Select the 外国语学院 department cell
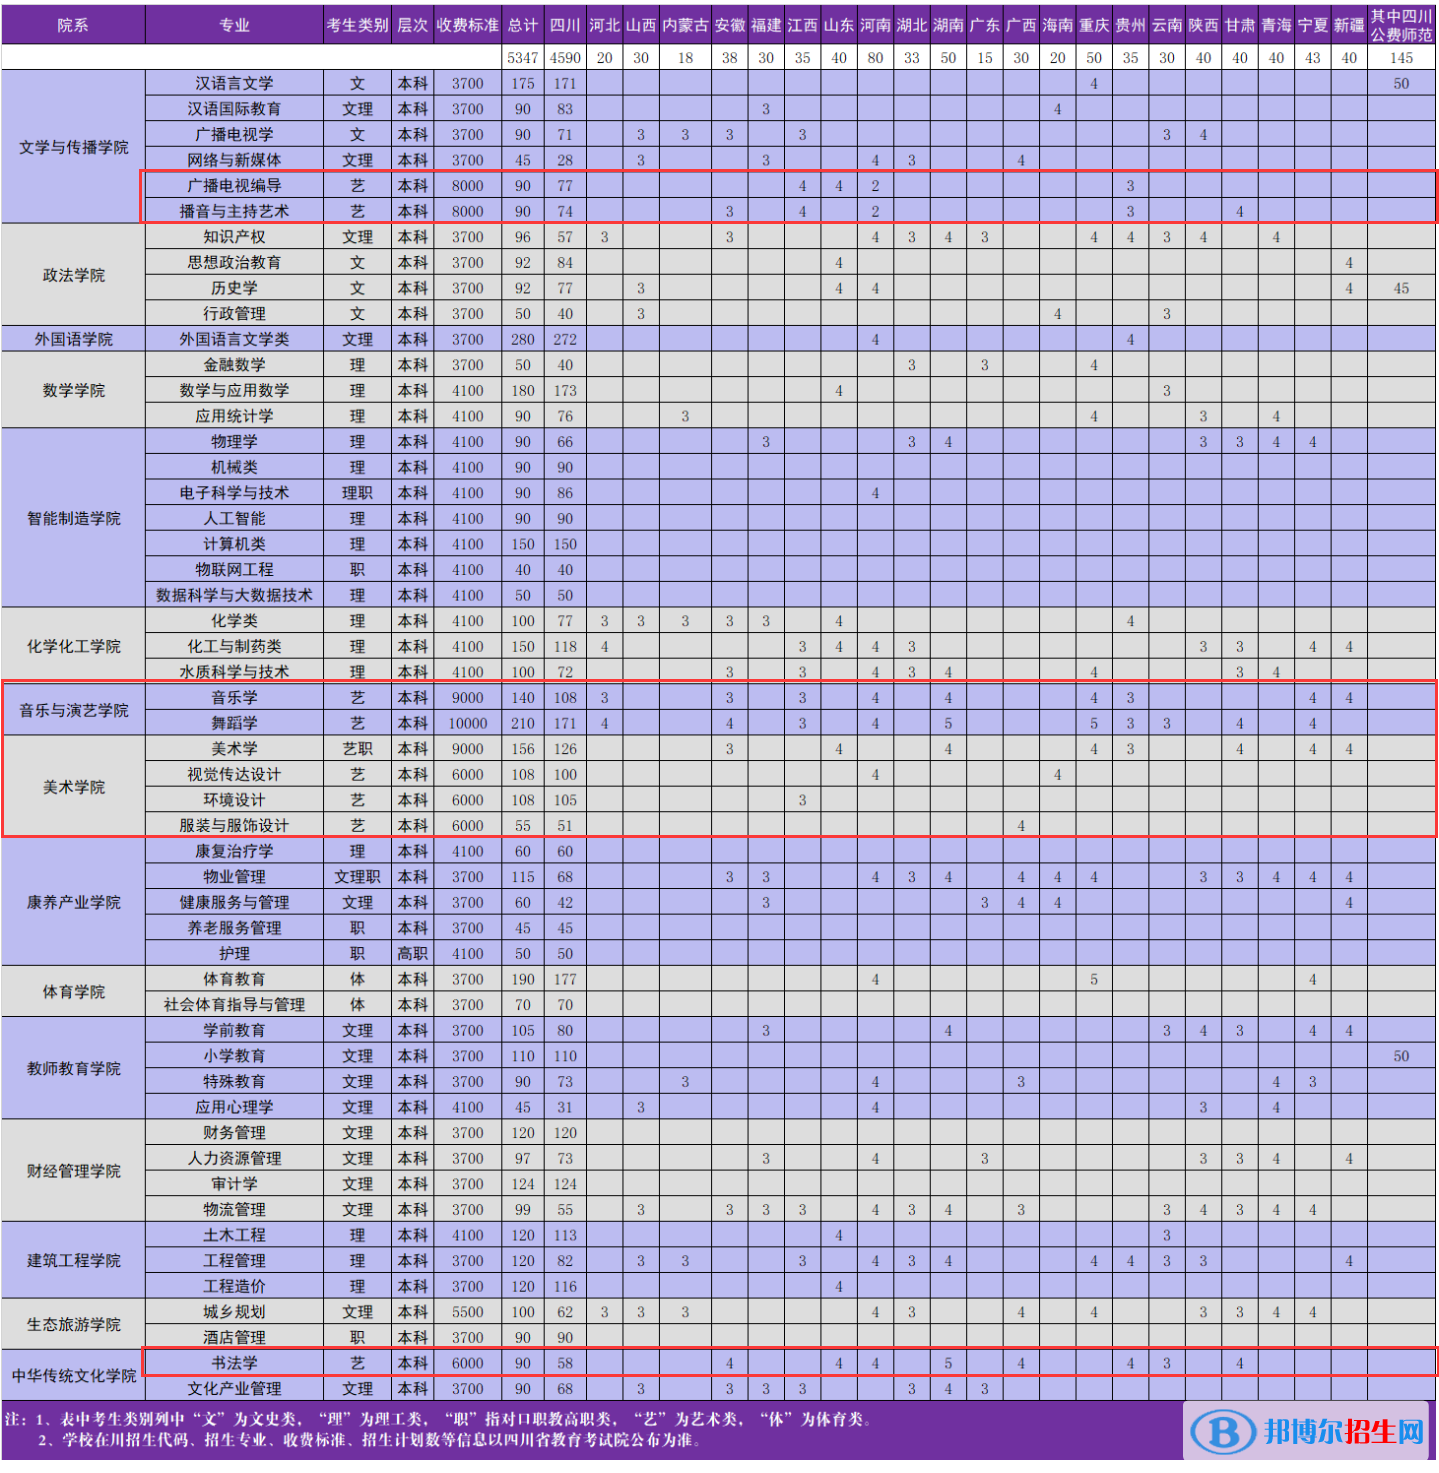 73,339
